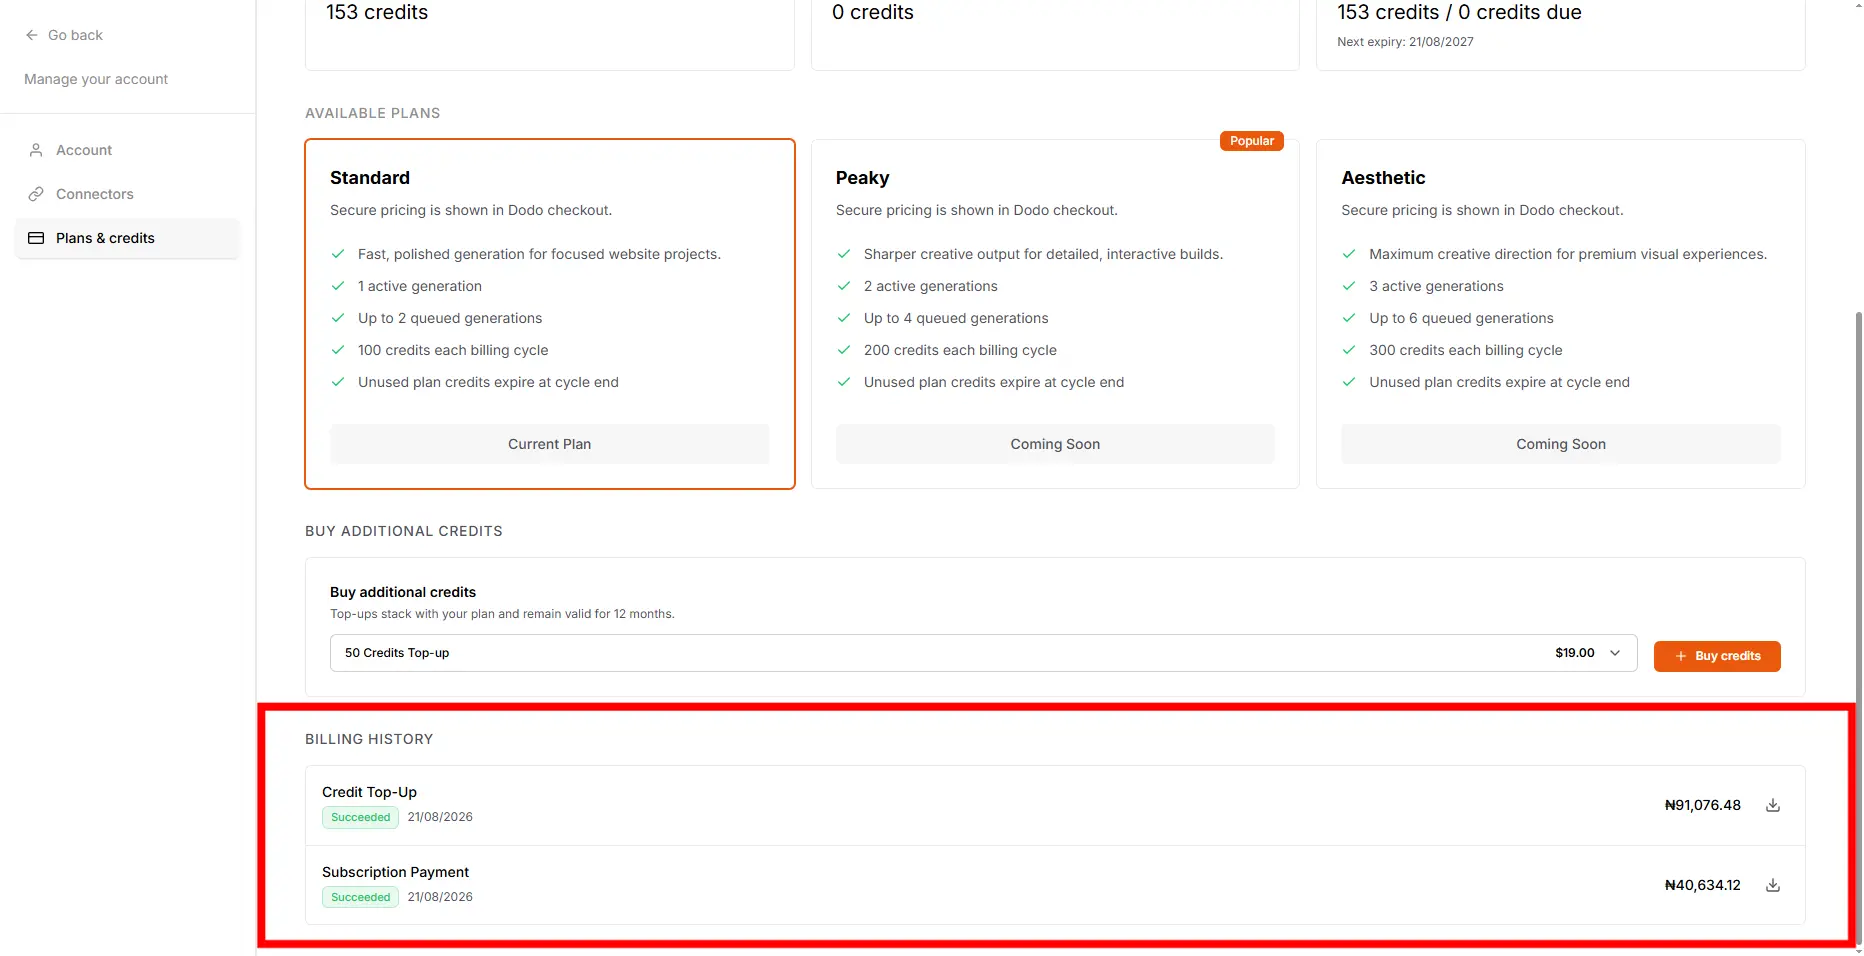Click Succeeded badge on Credit Top-Up
Screen dimensions: 1864x956
pos(360,817)
